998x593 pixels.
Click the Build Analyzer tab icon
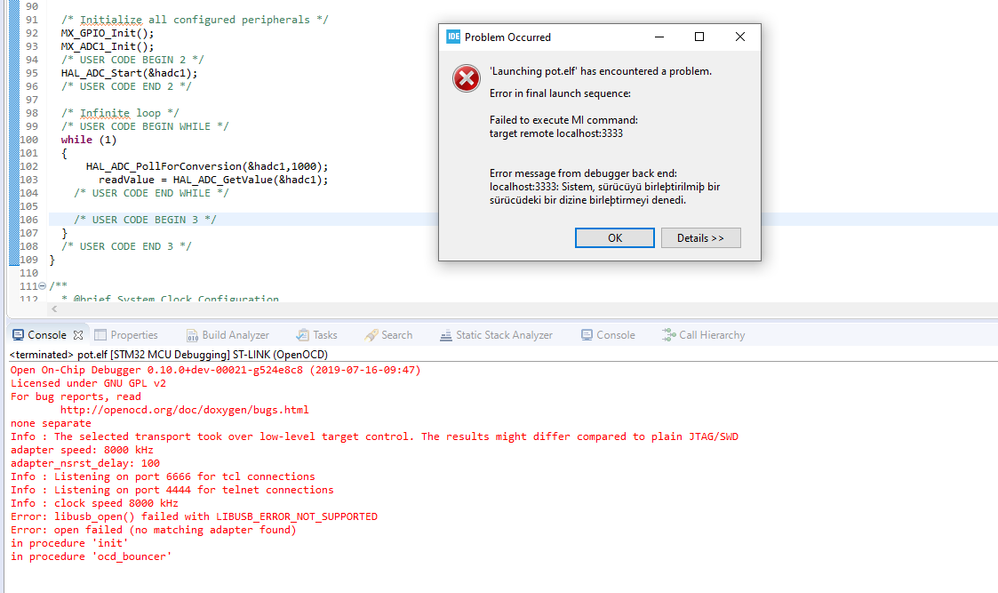point(192,335)
